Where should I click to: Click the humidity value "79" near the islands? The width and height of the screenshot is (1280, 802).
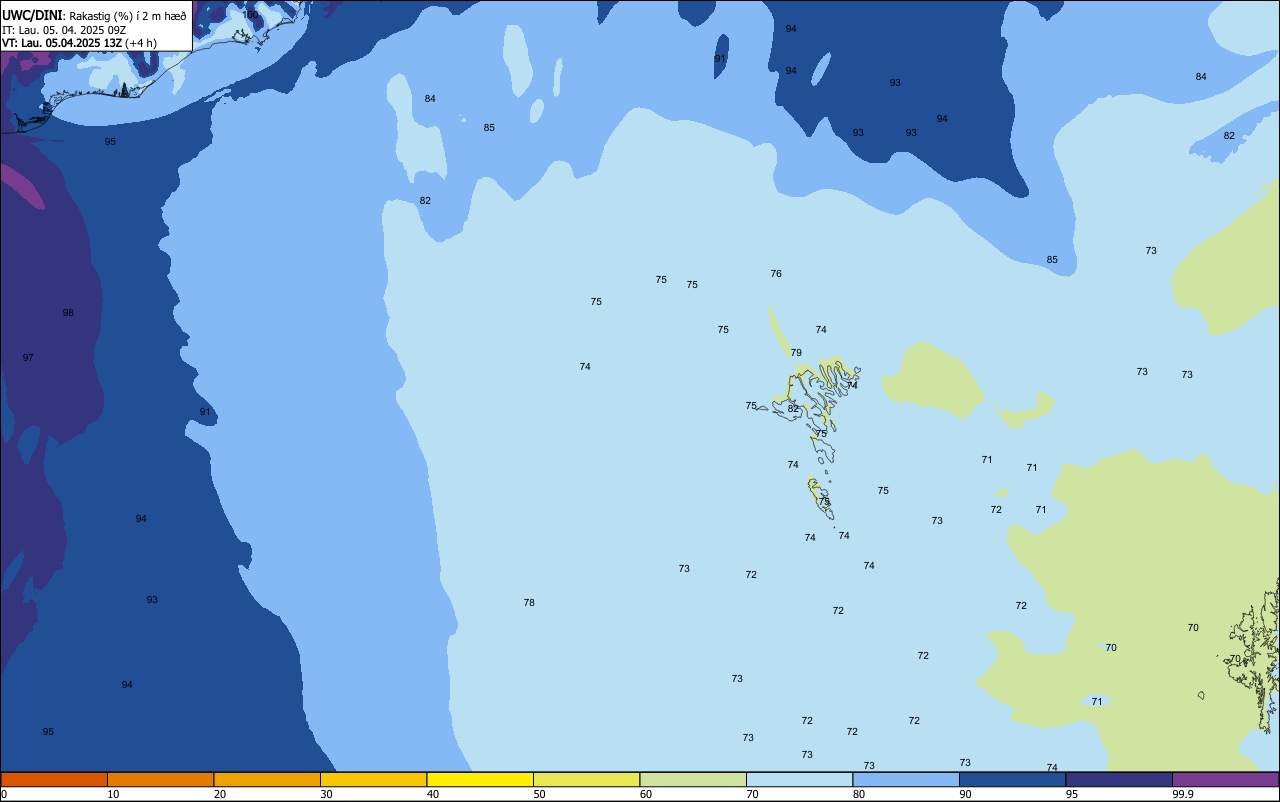coord(796,353)
